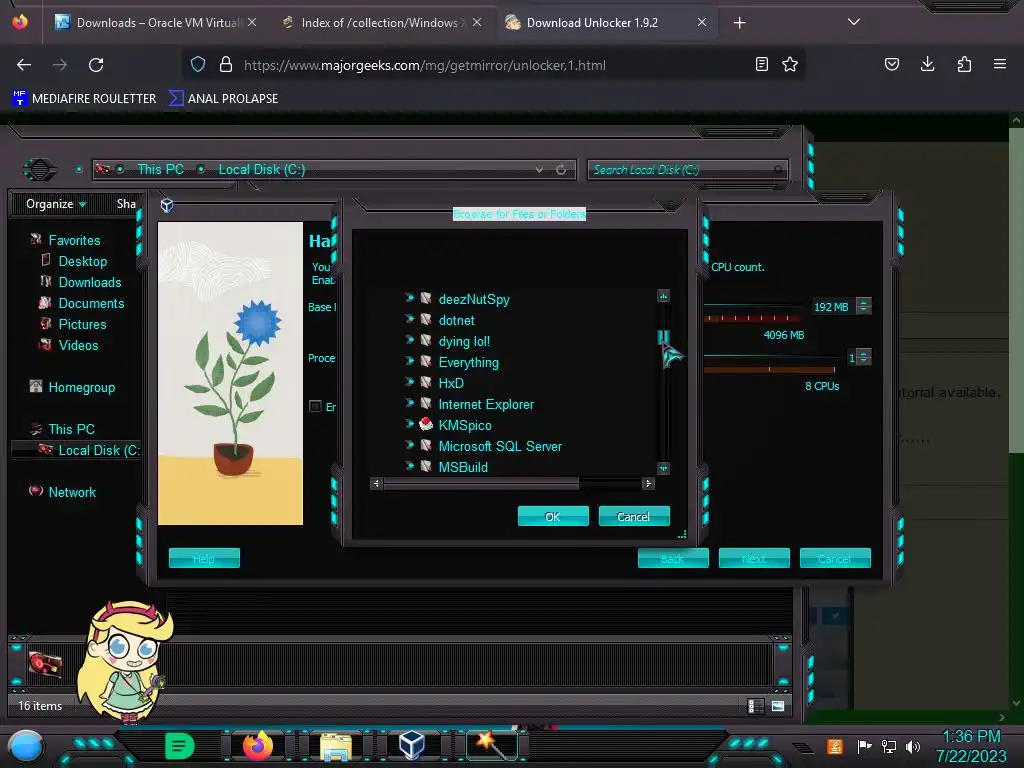The width and height of the screenshot is (1024, 768).
Task: List all tabs dropdown in Firefox
Action: pyautogui.click(x=854, y=22)
